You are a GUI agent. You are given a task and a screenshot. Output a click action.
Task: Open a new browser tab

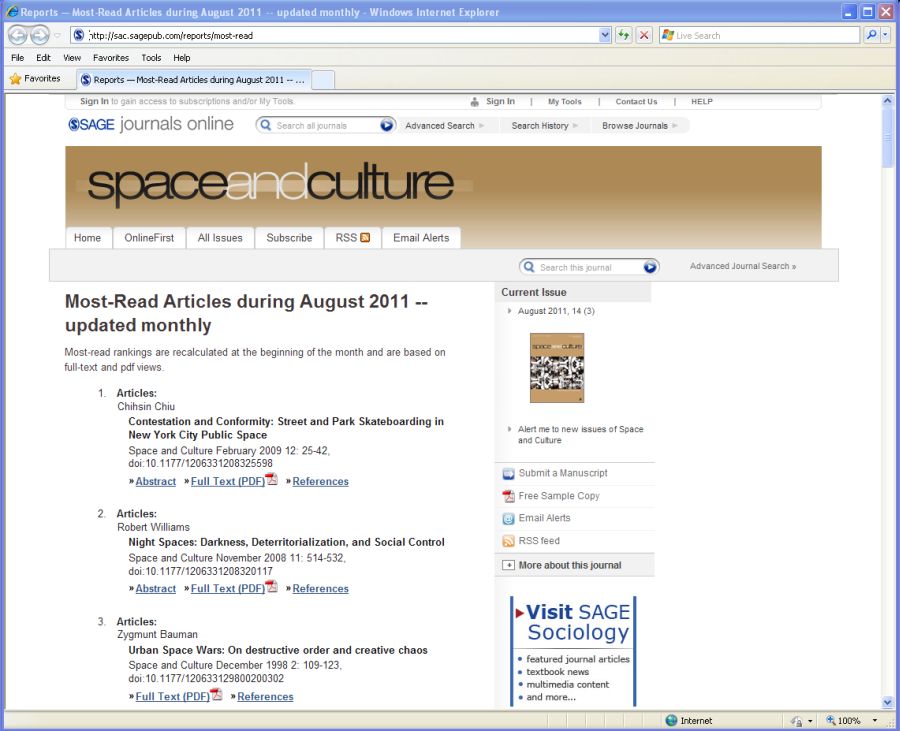click(323, 80)
